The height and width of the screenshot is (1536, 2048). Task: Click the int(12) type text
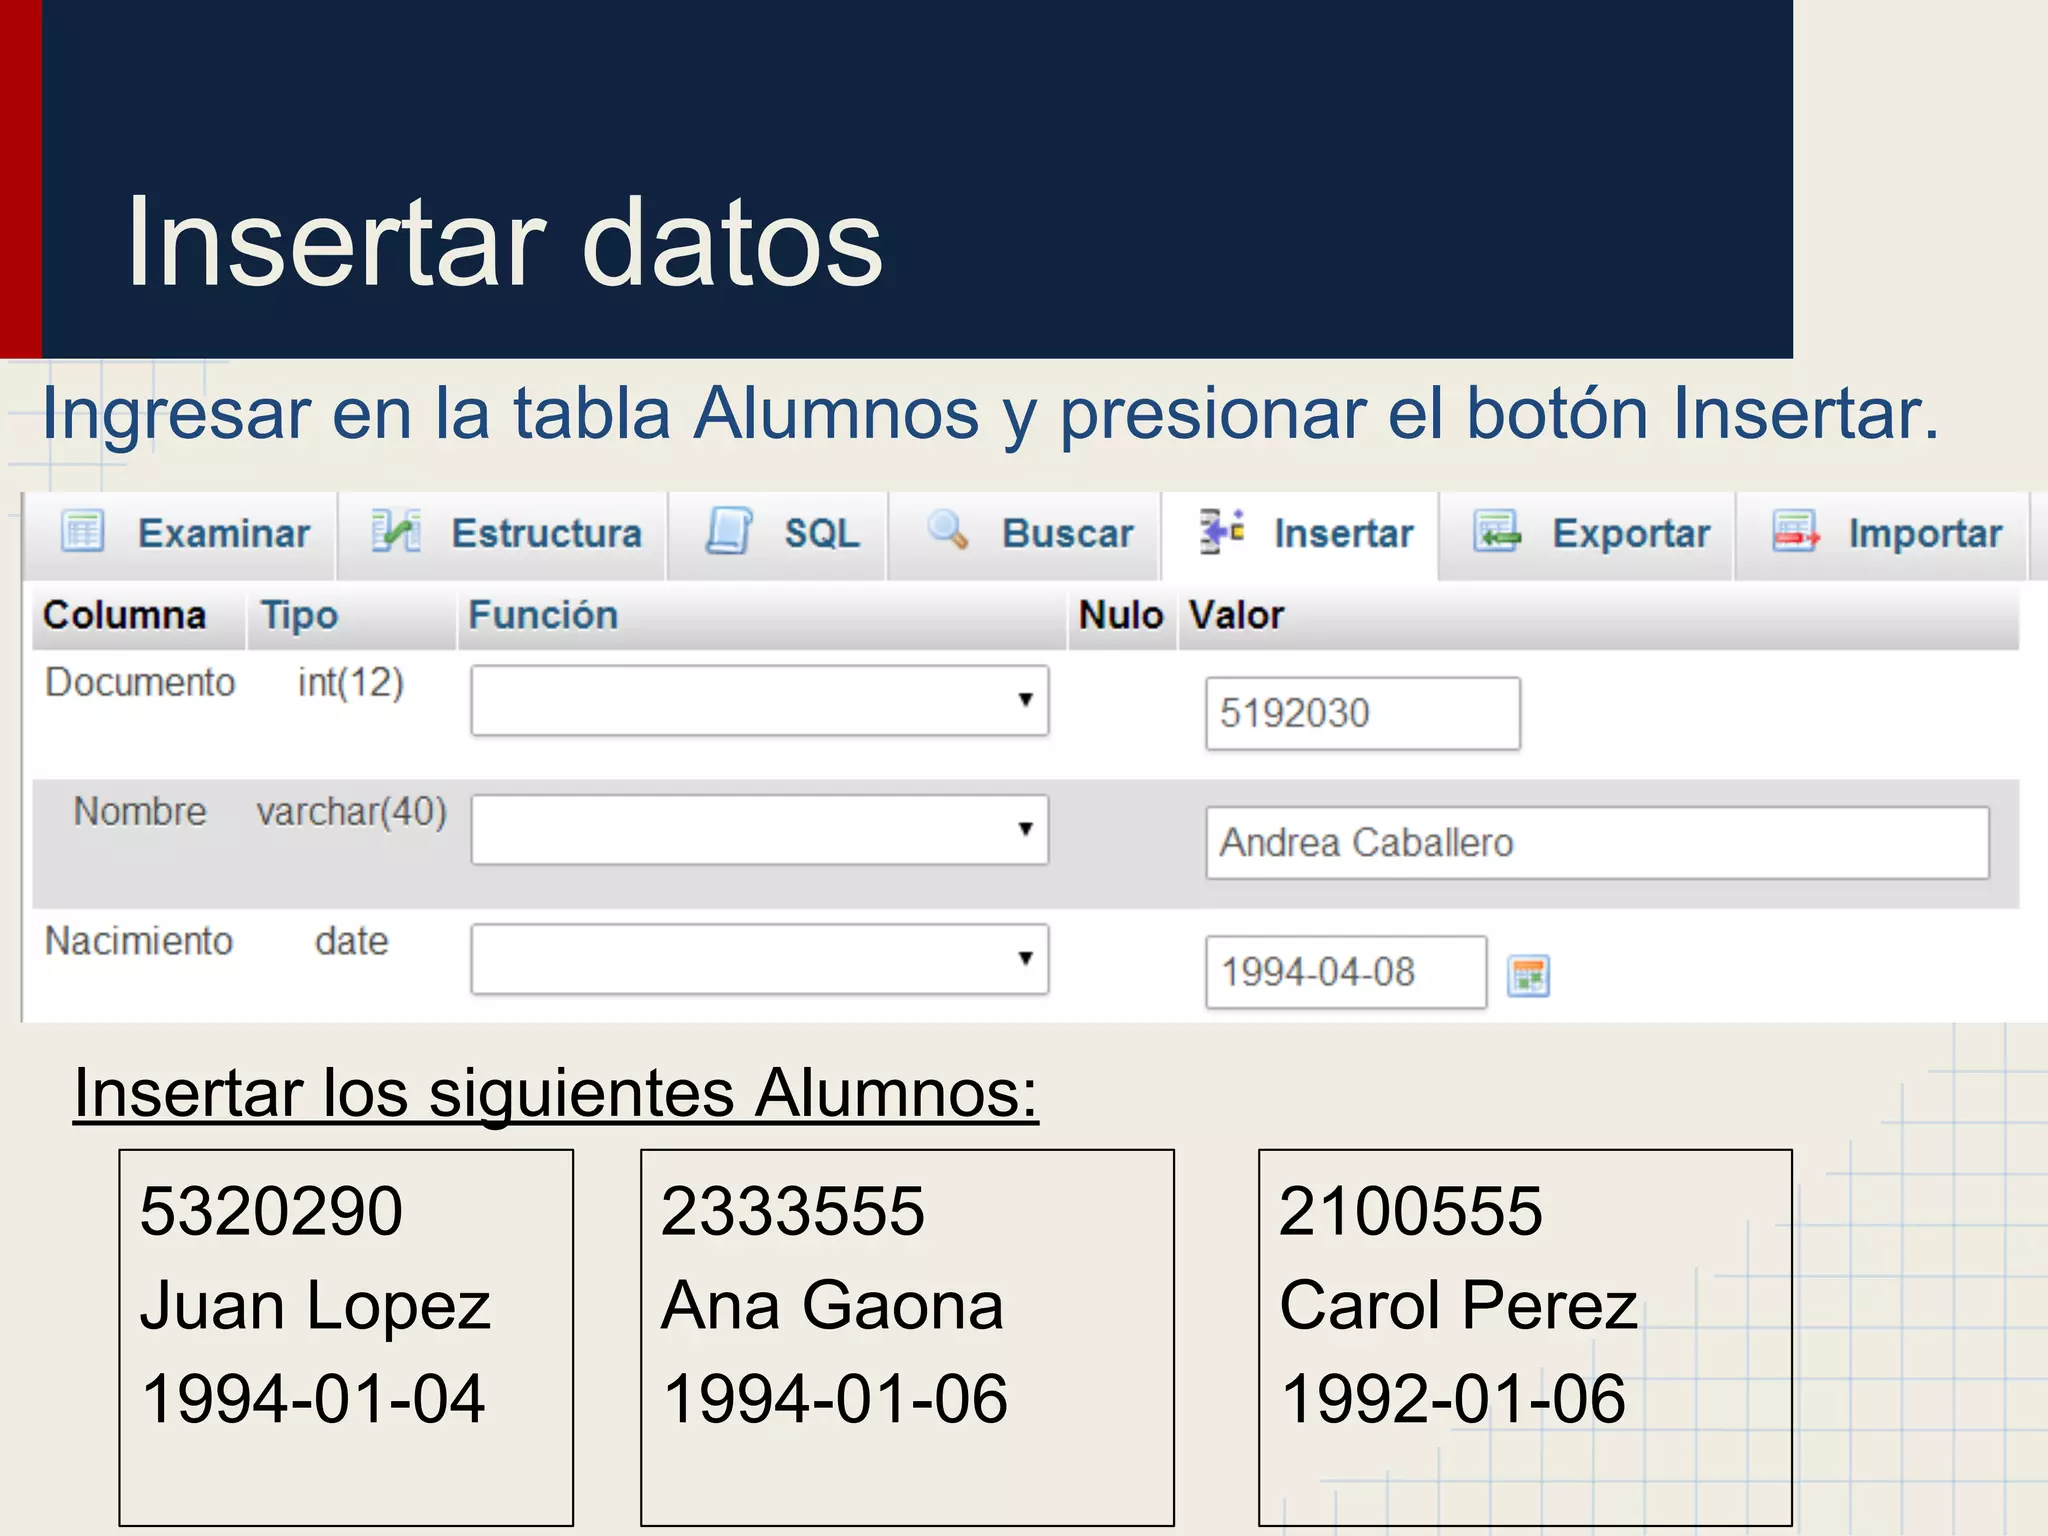click(x=351, y=683)
